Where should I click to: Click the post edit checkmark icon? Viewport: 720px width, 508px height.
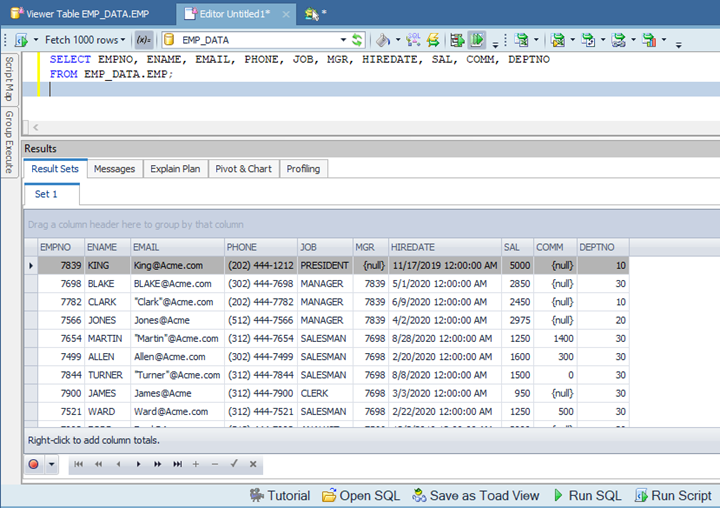(234, 464)
